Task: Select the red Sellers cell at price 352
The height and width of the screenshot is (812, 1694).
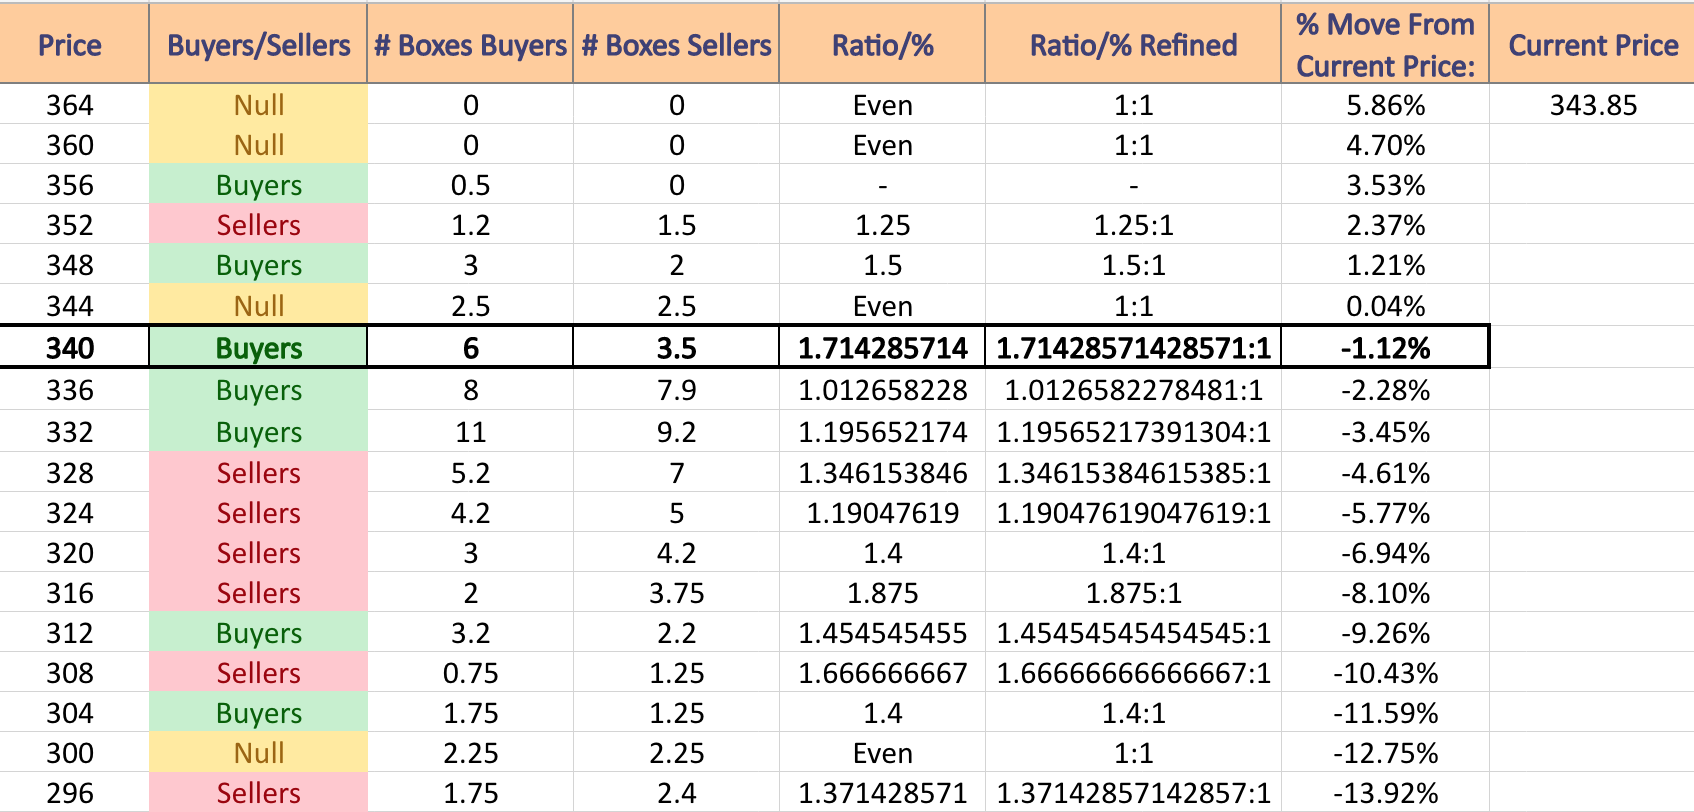Action: coord(259,225)
